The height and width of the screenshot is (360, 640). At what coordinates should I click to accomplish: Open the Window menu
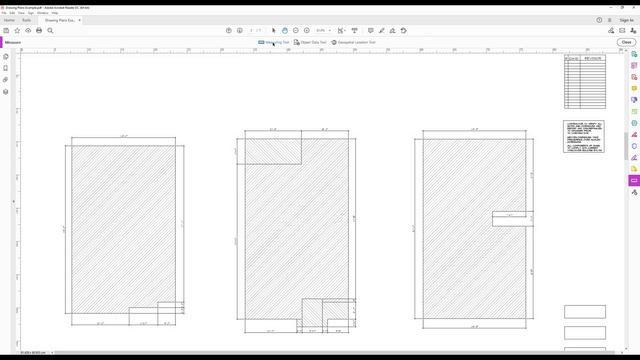pos(42,13)
